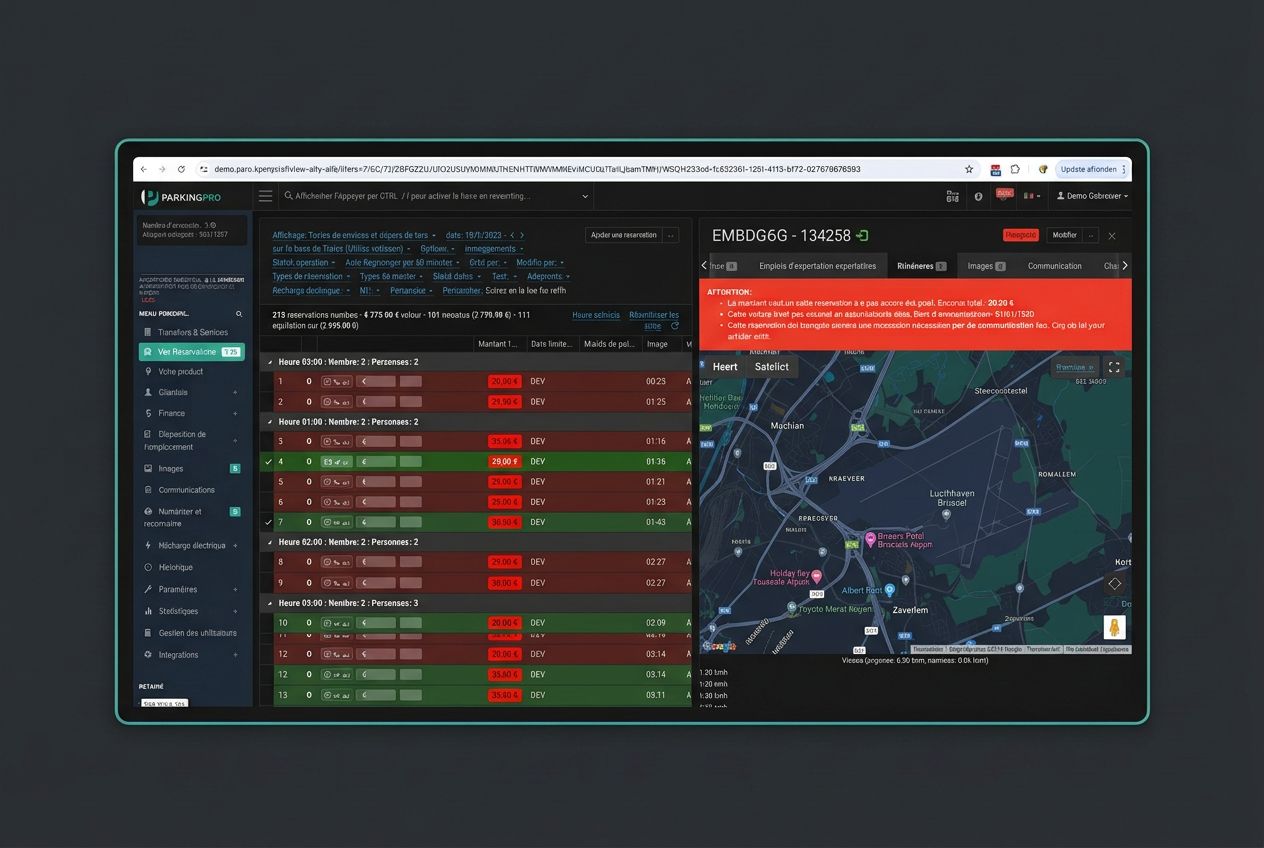Click the refresh icon beside Réanitiiser les
1264x848 pixels.
(x=675, y=326)
